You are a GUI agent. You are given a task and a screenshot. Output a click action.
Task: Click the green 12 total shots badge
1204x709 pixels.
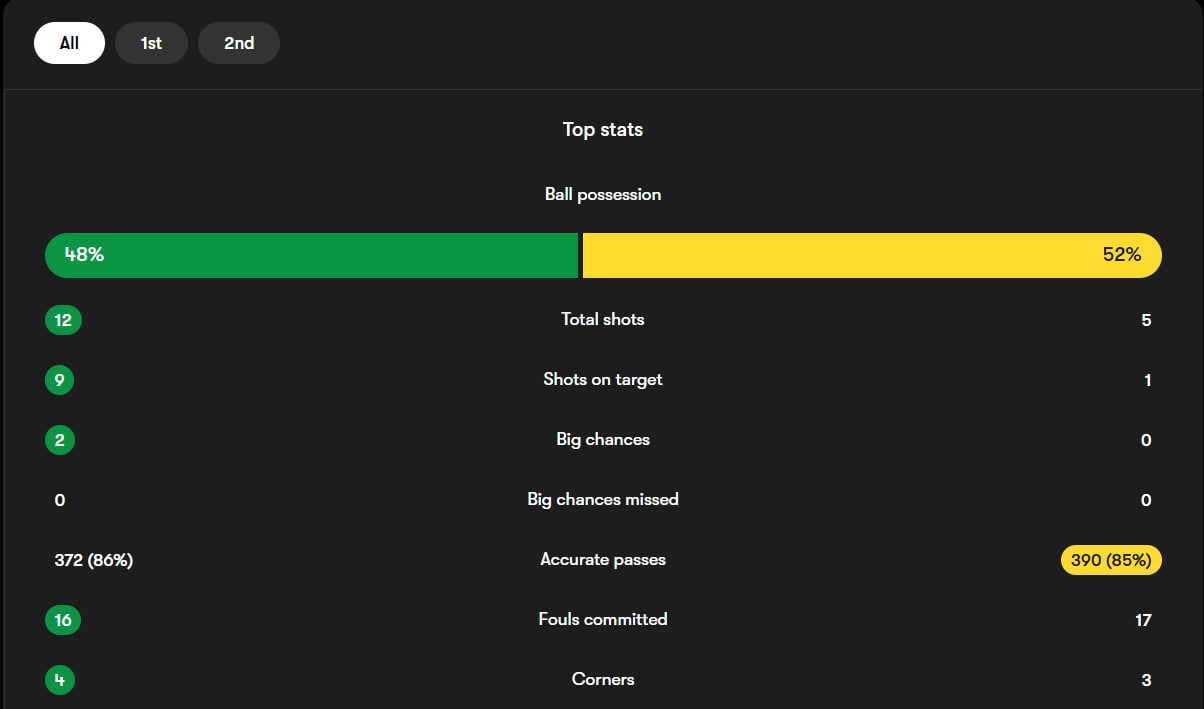pos(63,320)
